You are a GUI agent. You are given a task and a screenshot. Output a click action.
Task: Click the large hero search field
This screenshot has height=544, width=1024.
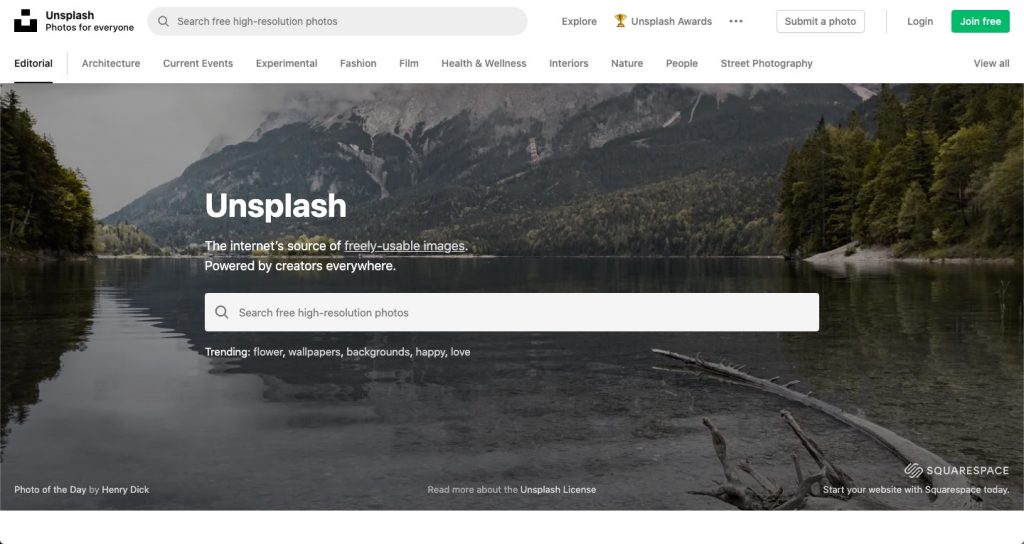[x=512, y=312]
